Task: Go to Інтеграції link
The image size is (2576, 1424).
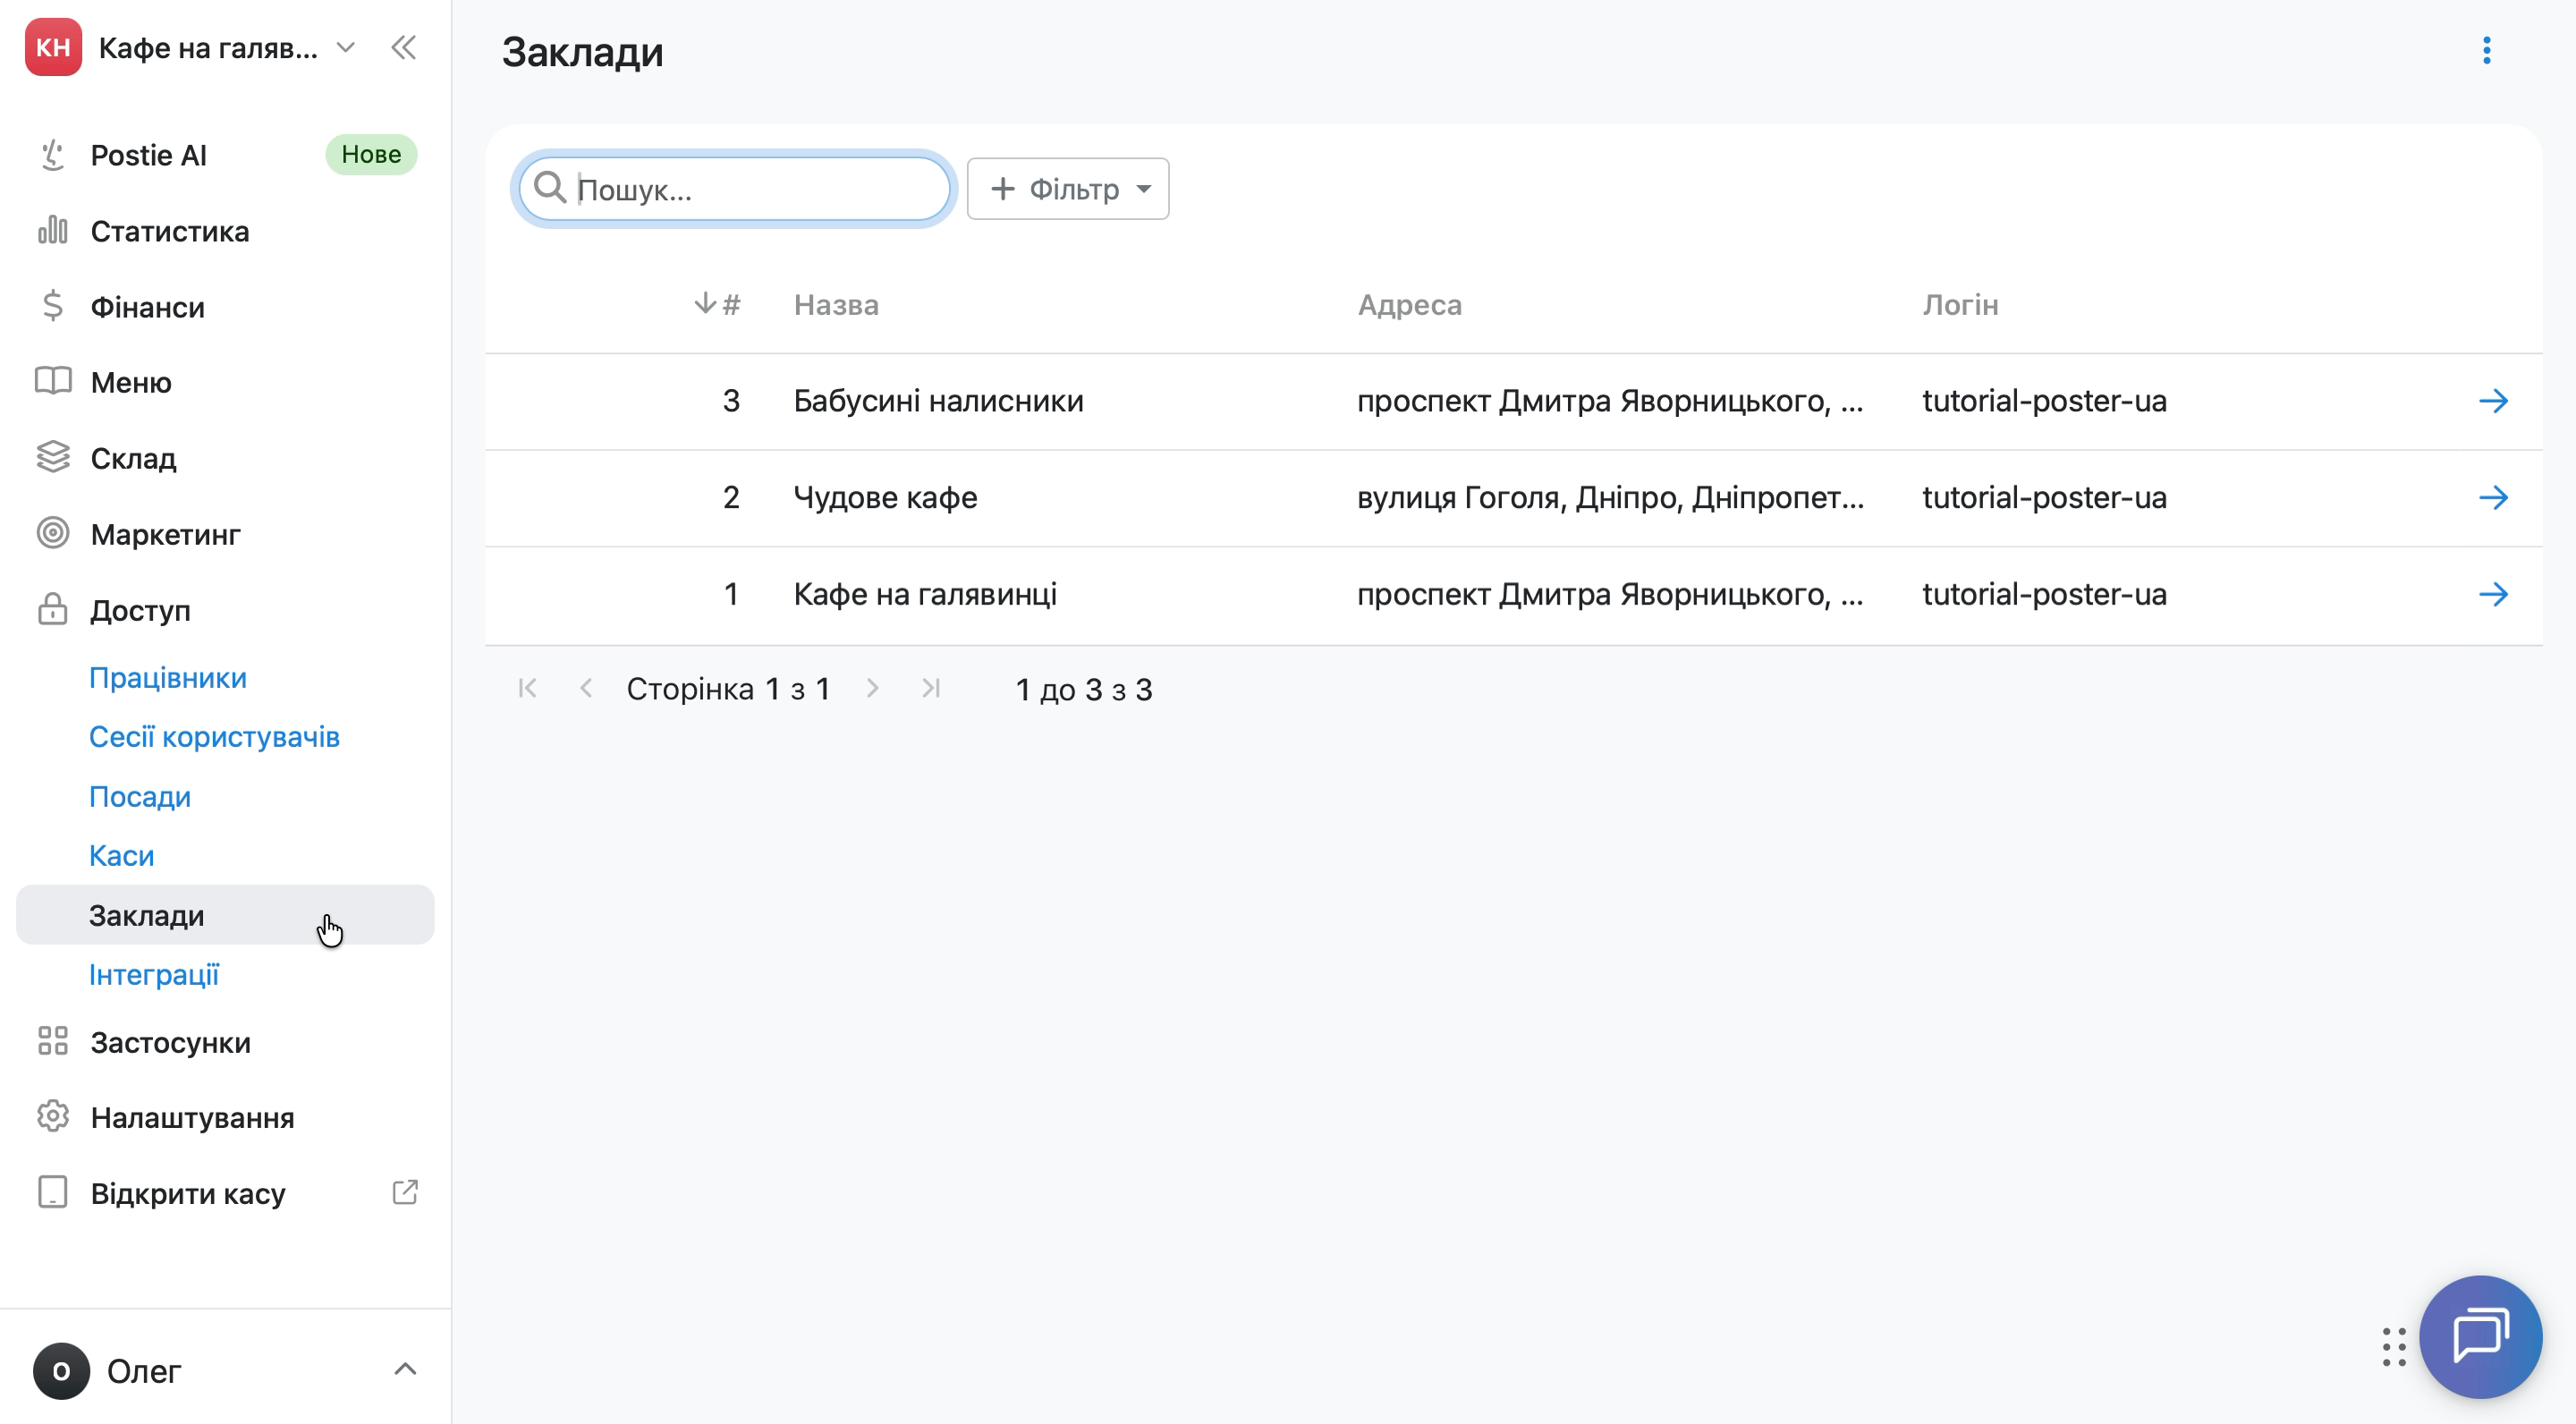Action: 154,974
